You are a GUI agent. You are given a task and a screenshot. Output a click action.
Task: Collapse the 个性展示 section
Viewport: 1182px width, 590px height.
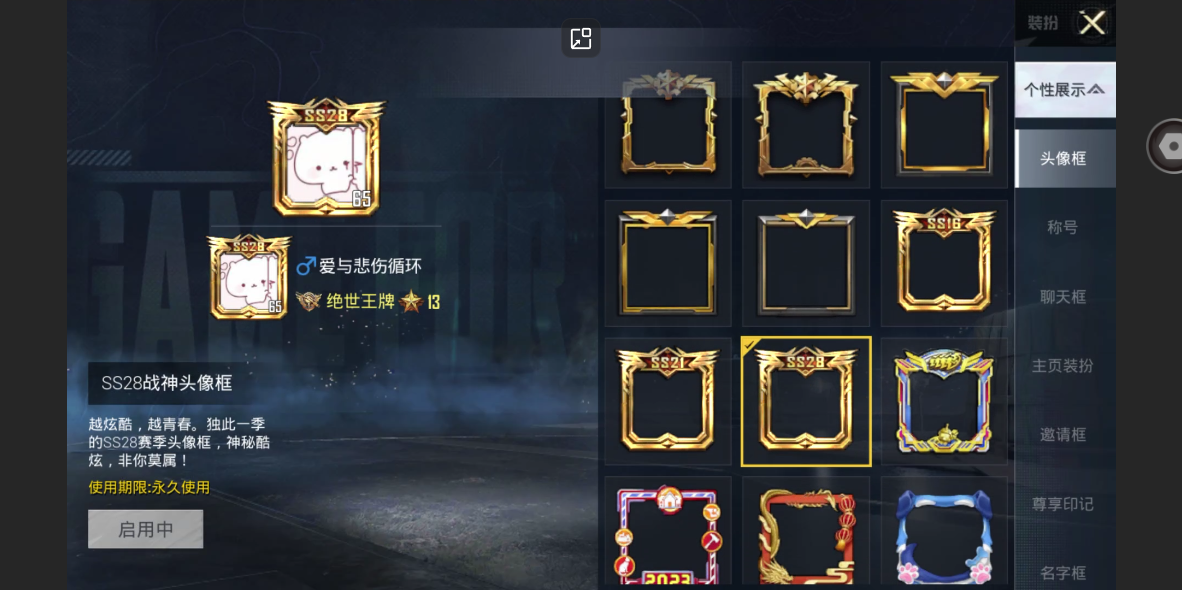coord(1064,90)
